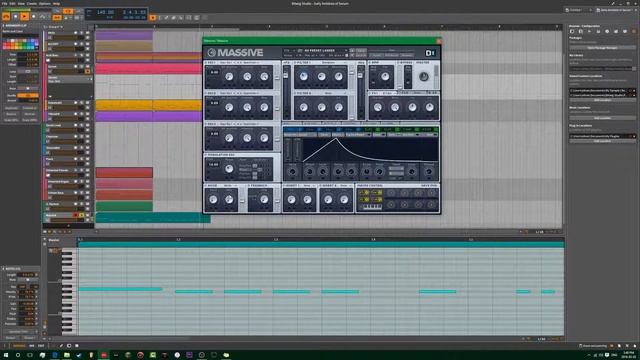Mute the Massive track
The image size is (640, 360).
(x=87, y=215)
